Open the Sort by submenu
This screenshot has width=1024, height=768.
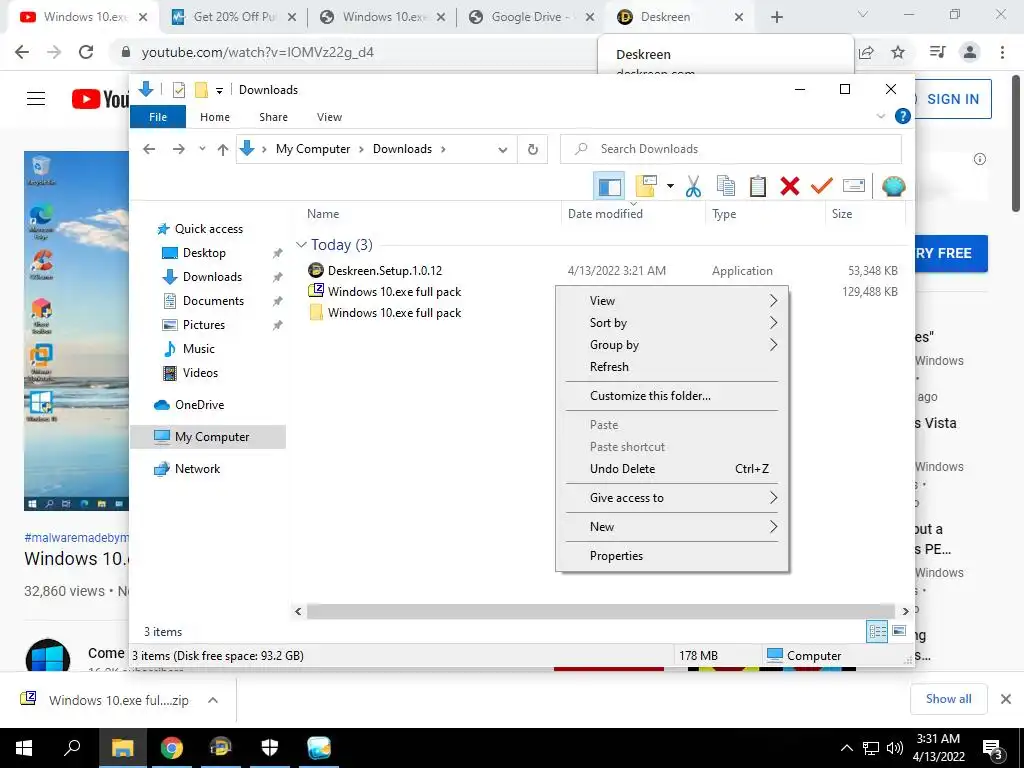[x=672, y=323]
